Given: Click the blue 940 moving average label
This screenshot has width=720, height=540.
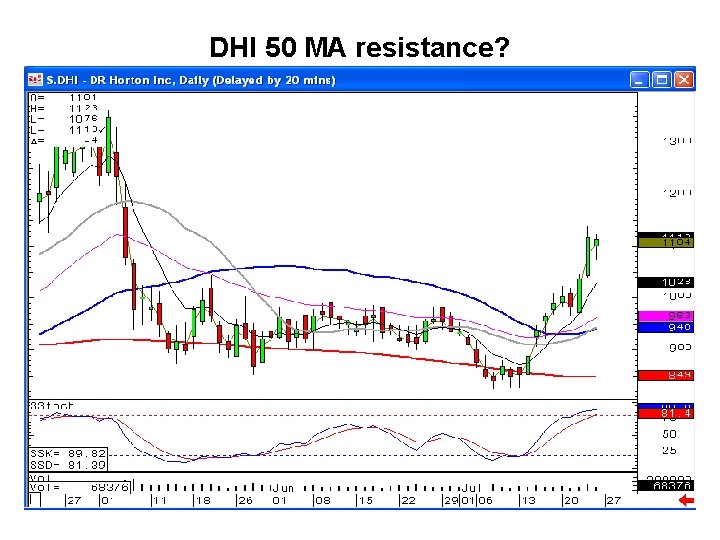Looking at the screenshot, I should (666, 327).
